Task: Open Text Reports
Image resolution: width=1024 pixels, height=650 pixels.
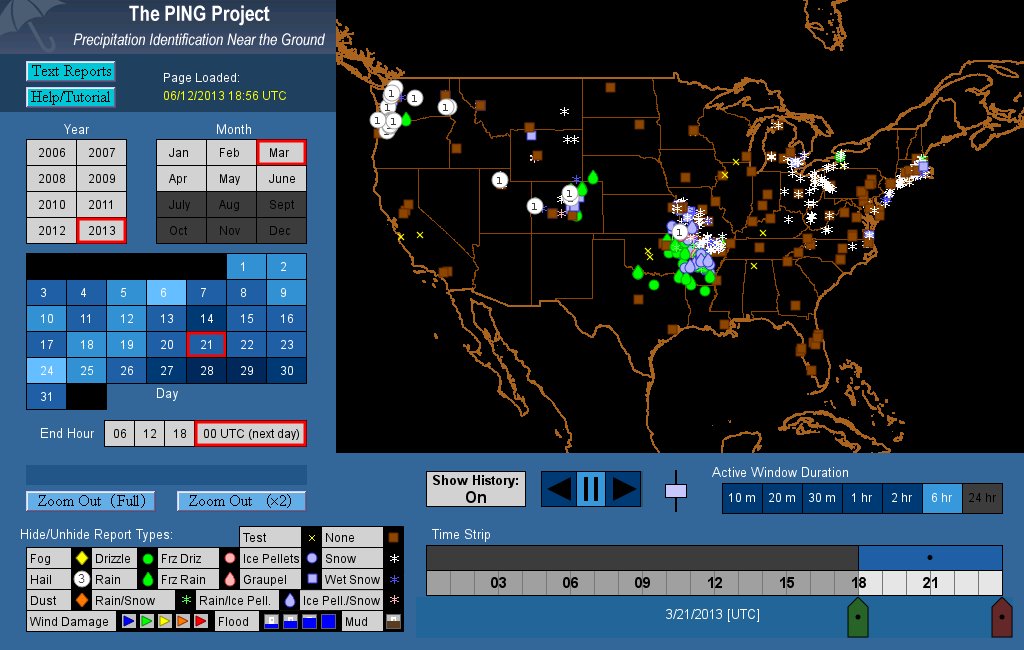Action: [x=70, y=71]
